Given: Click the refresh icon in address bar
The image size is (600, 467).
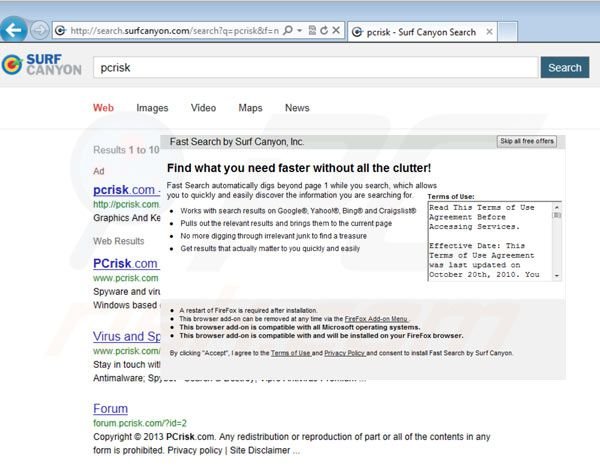Looking at the screenshot, I should pyautogui.click(x=322, y=32).
